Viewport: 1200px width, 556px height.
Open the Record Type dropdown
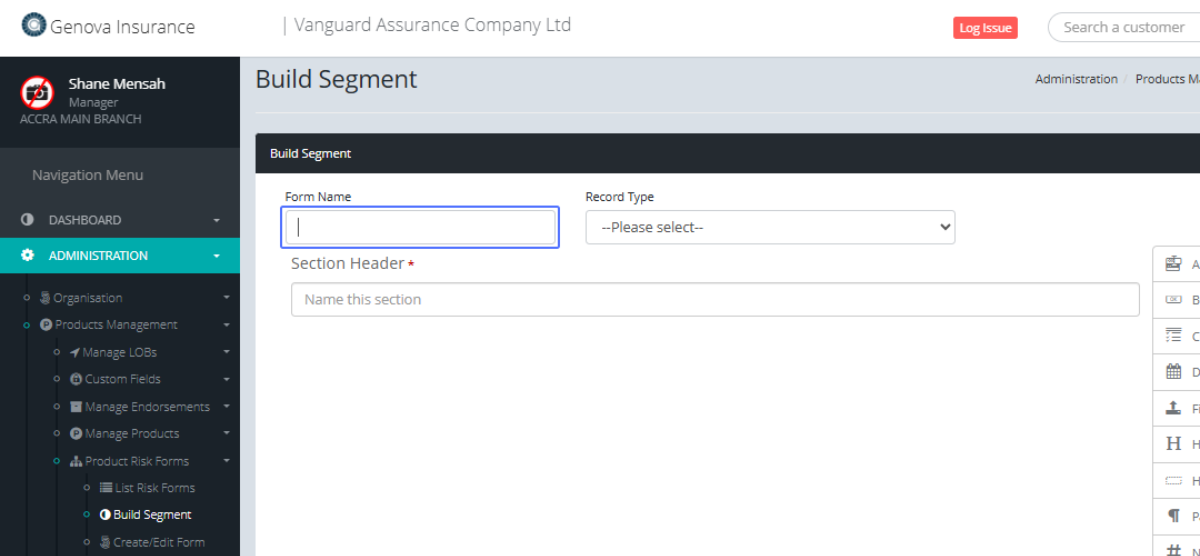click(770, 227)
